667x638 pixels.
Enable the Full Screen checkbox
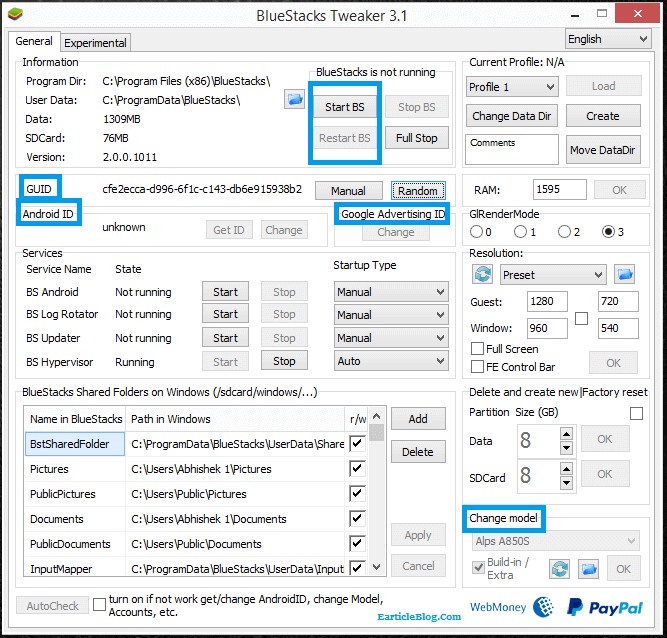pos(478,349)
